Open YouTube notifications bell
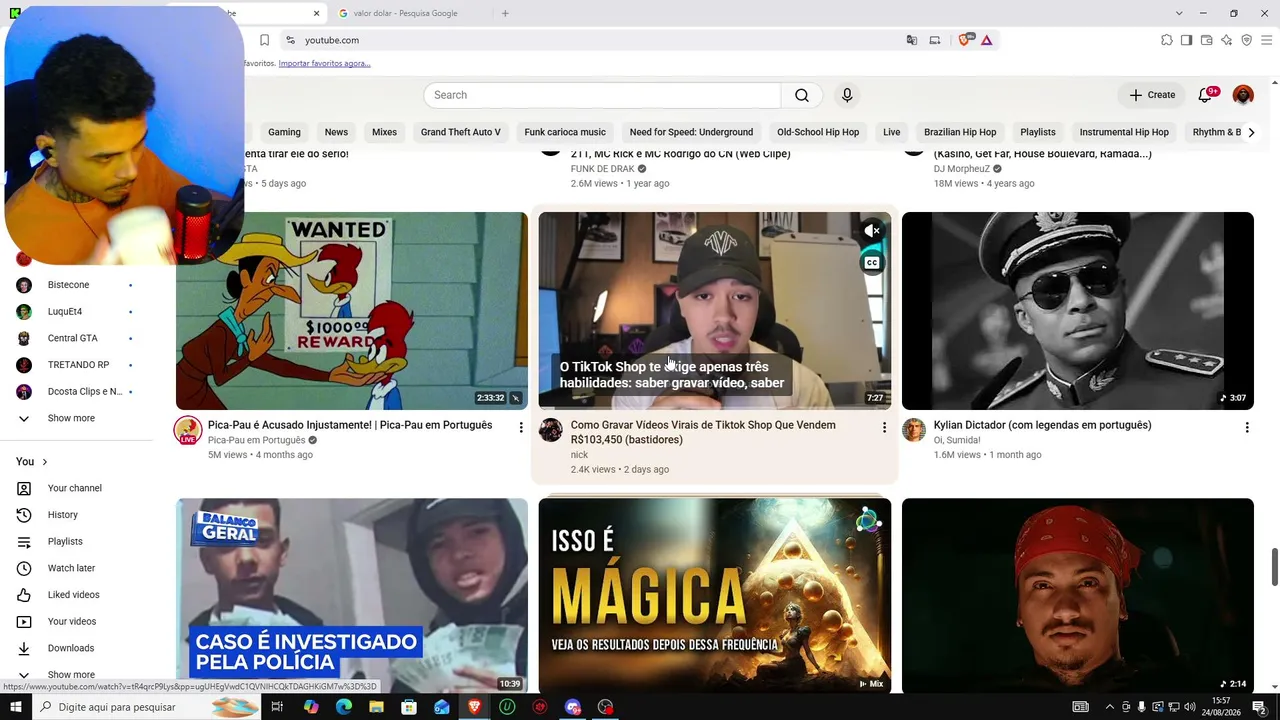 (1207, 95)
